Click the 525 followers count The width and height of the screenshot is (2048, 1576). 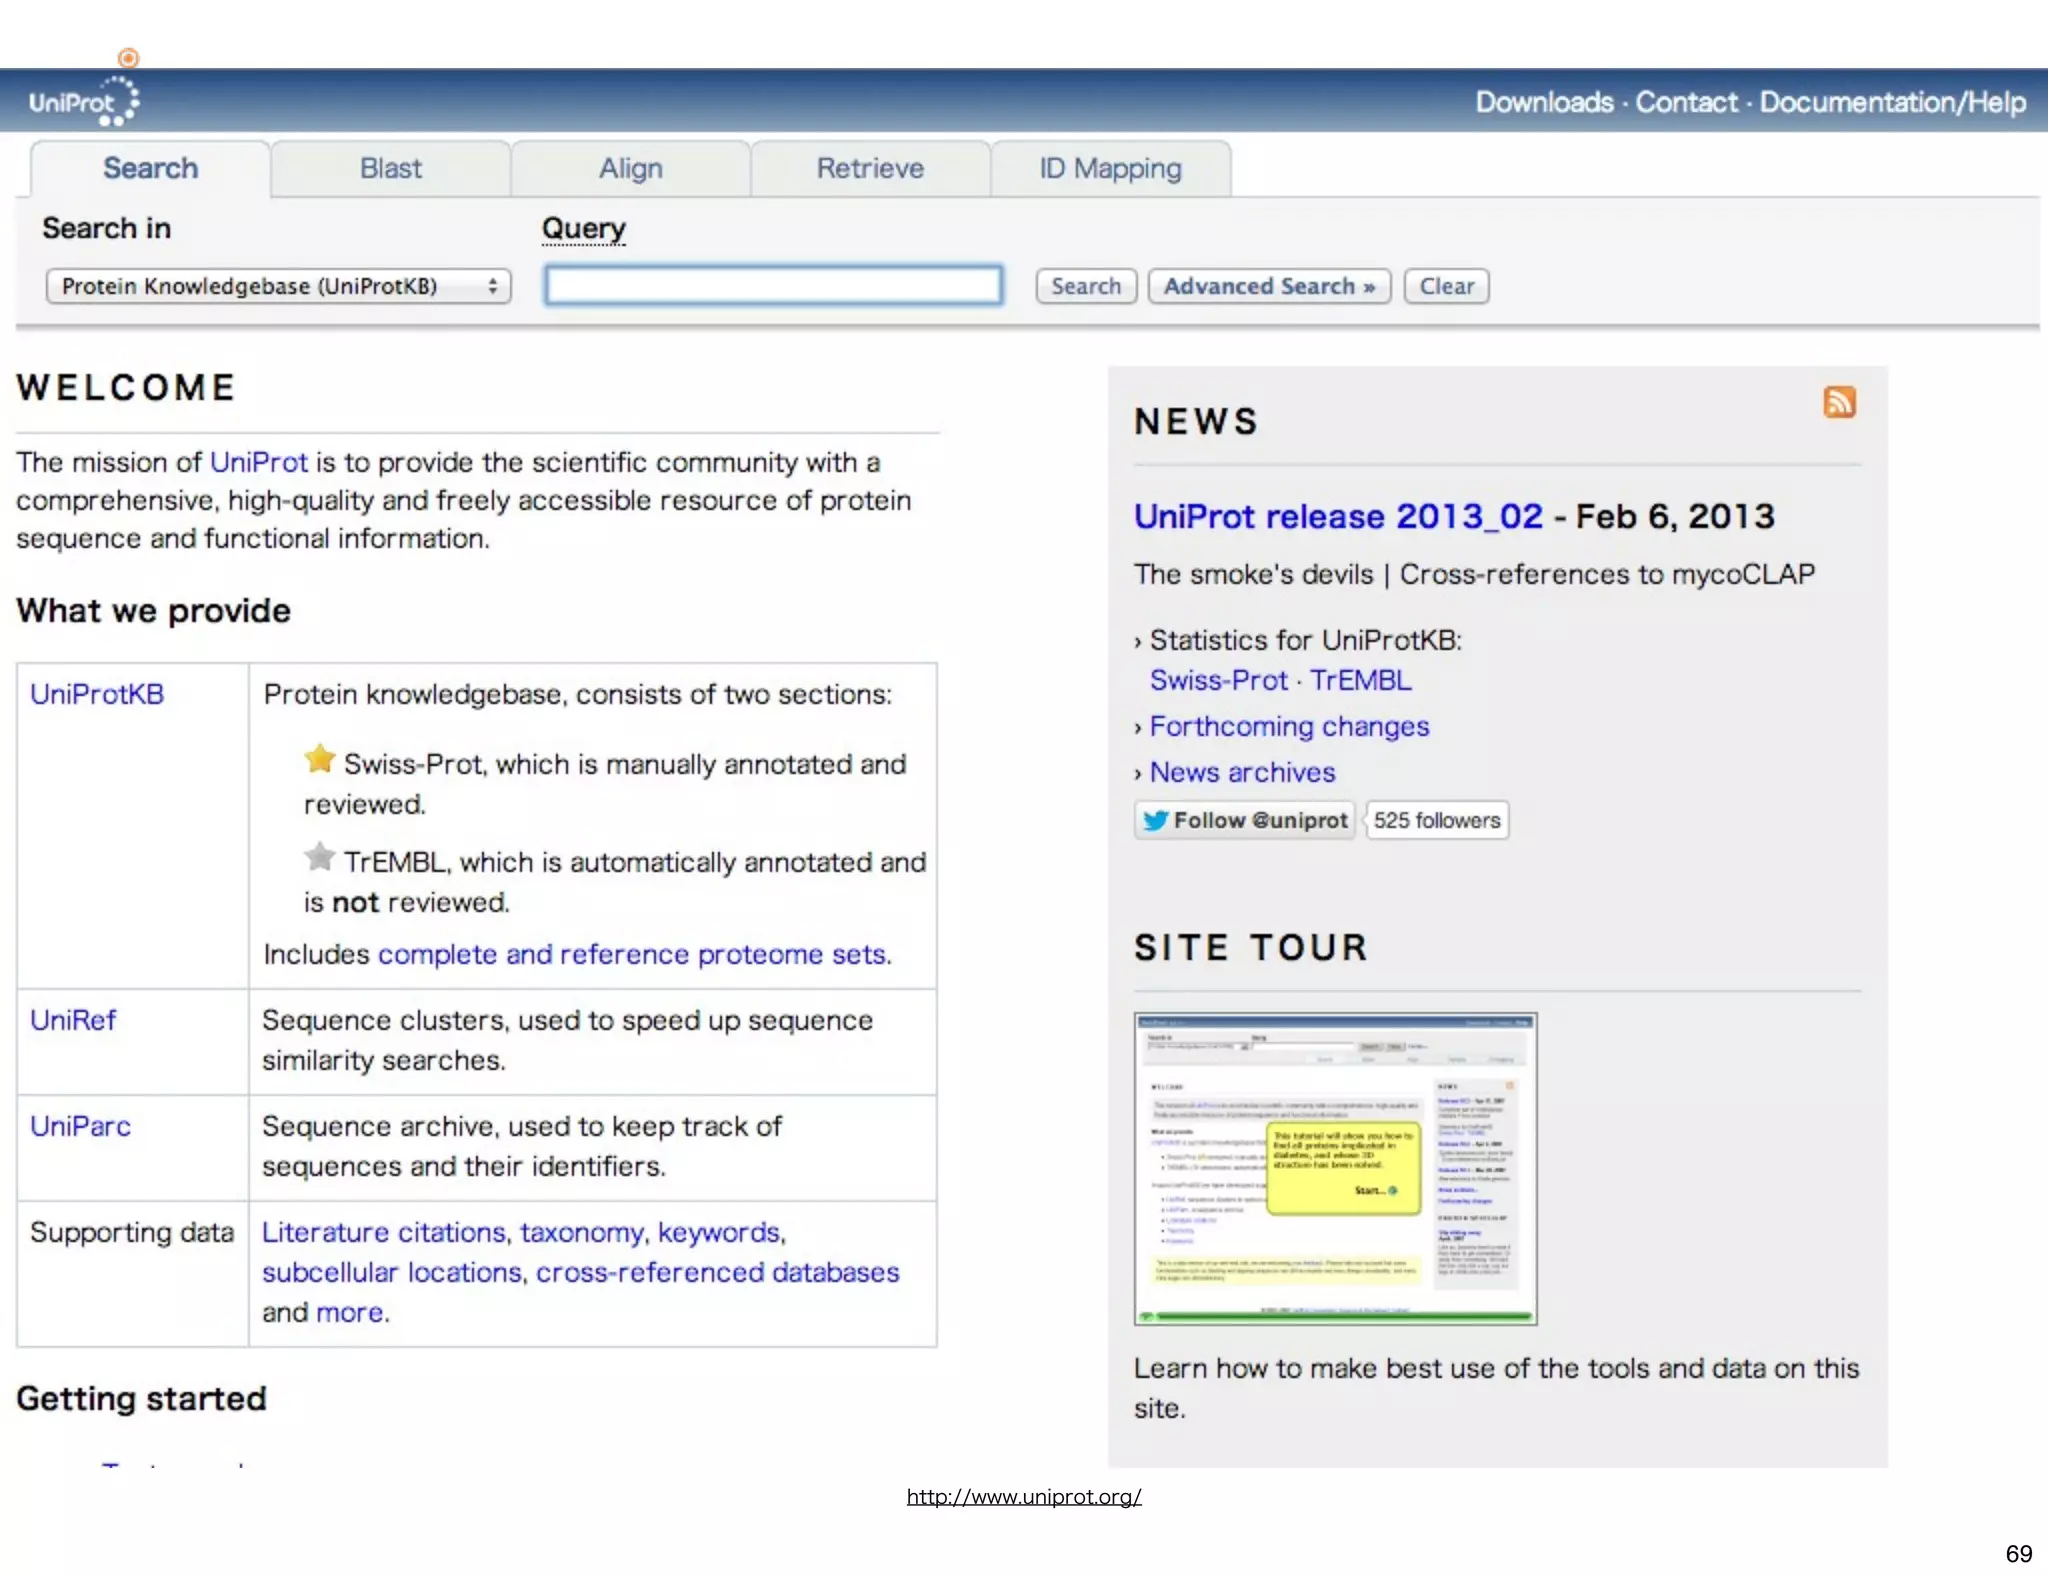1436,820
